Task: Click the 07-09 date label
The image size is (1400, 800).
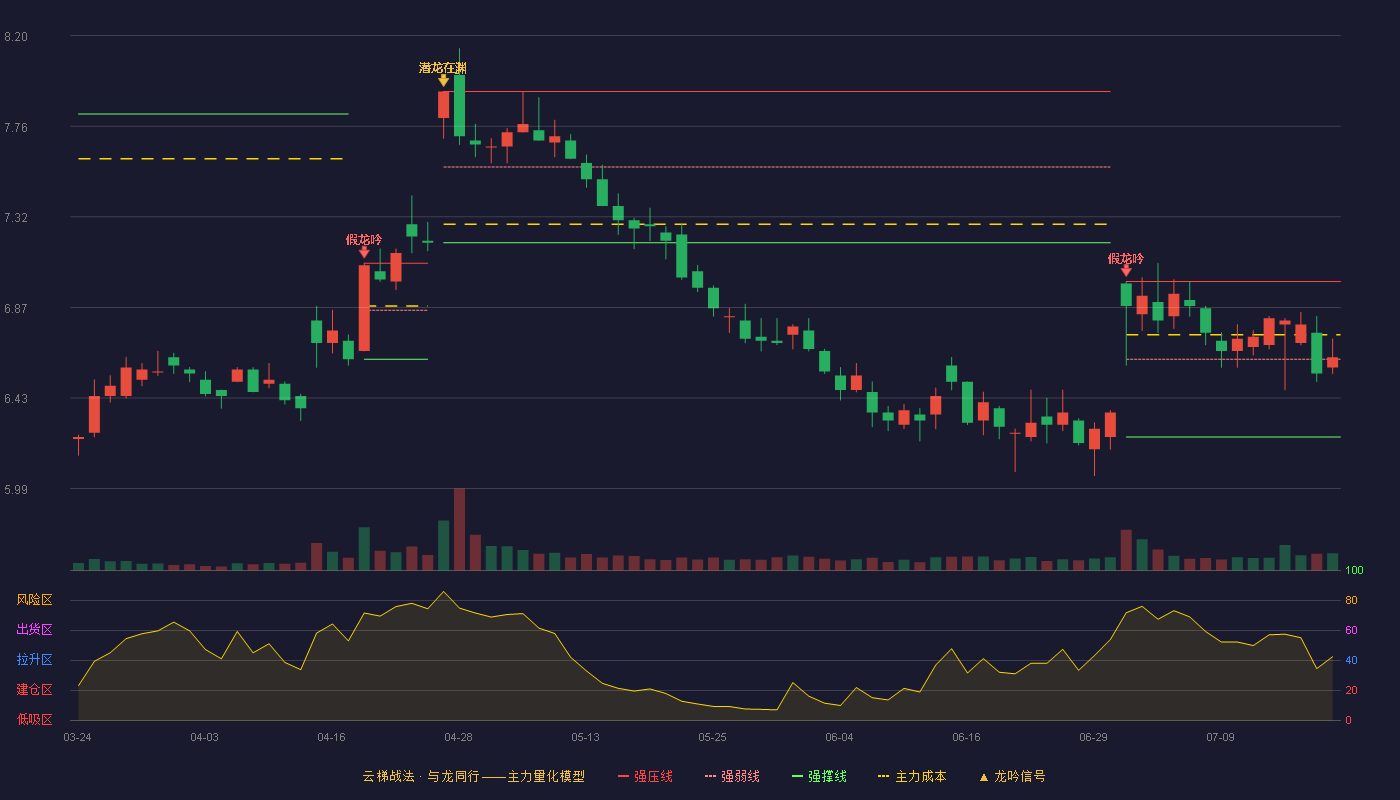Action: [x=1220, y=737]
